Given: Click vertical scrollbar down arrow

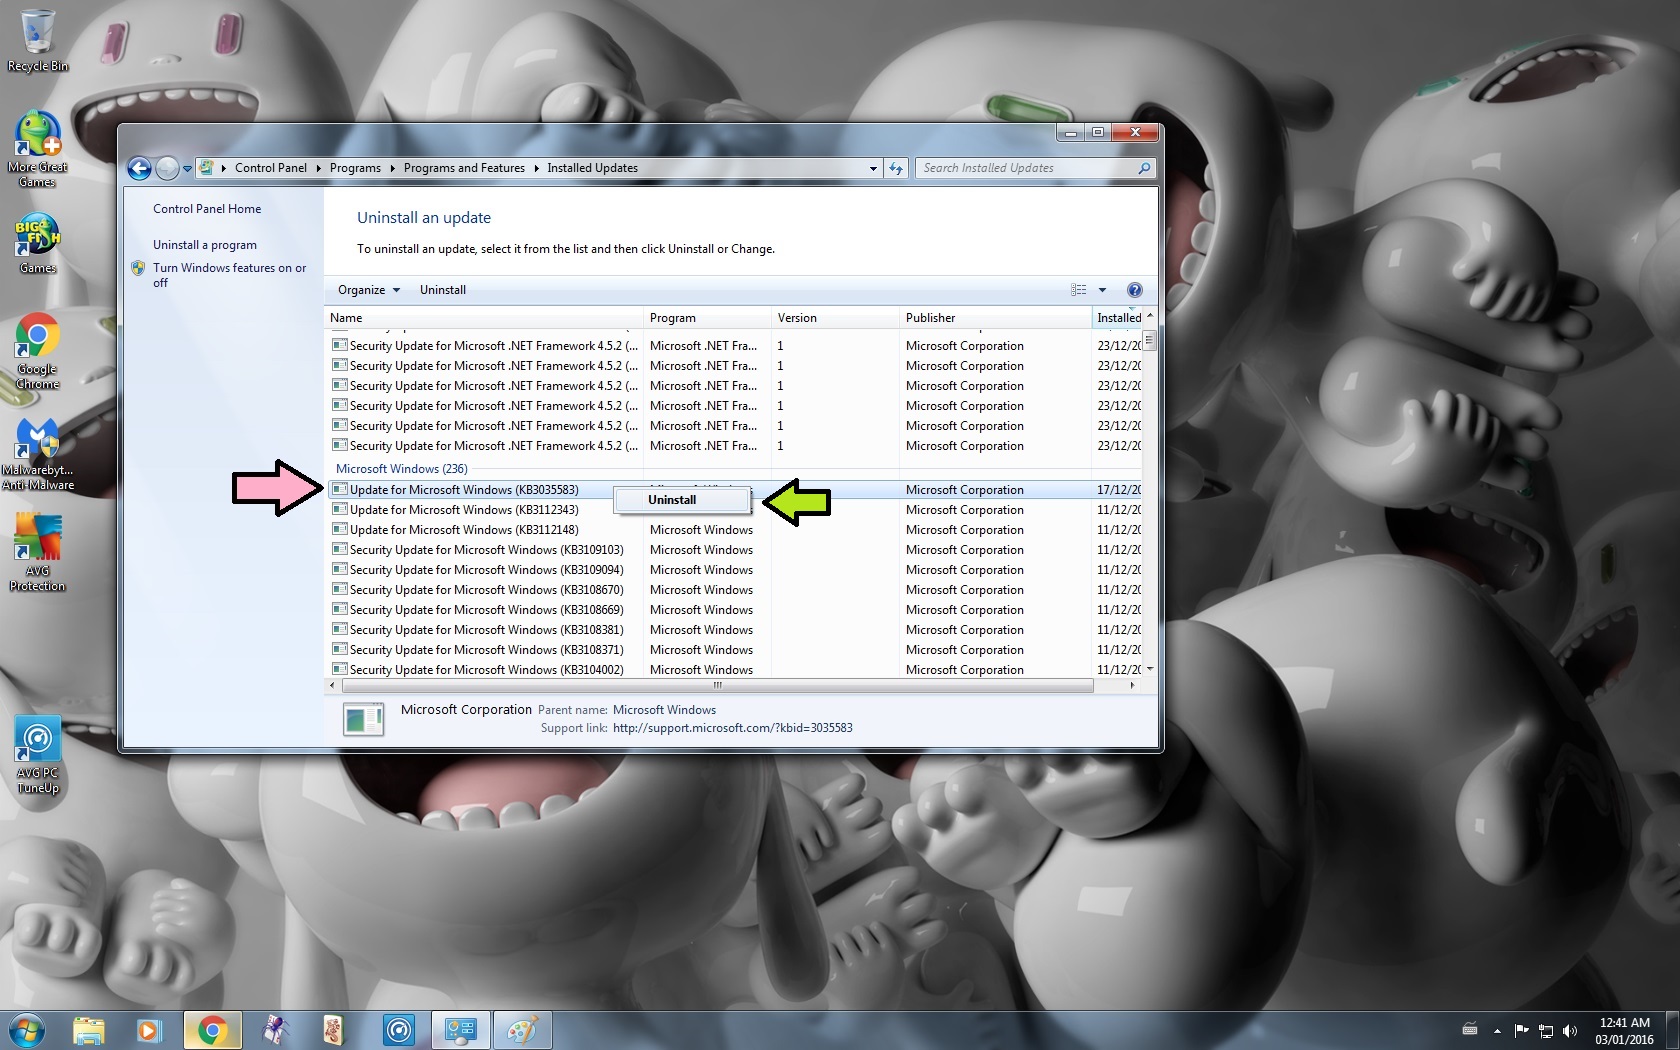Looking at the screenshot, I should (1150, 669).
